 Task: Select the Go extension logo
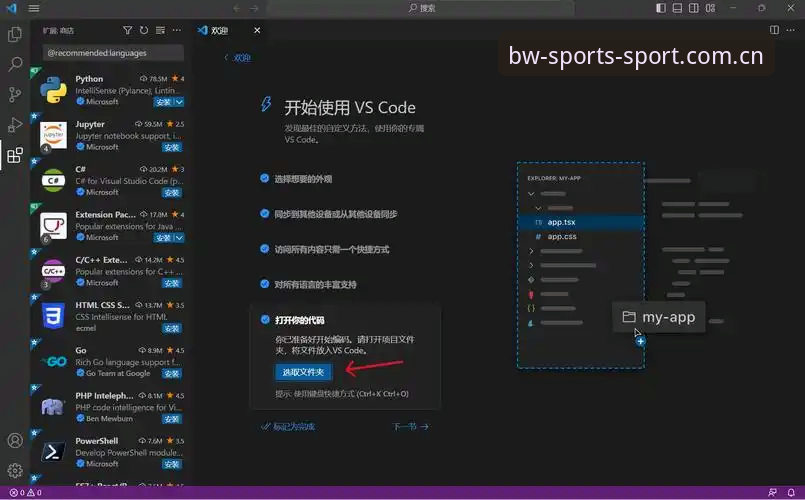pos(53,361)
